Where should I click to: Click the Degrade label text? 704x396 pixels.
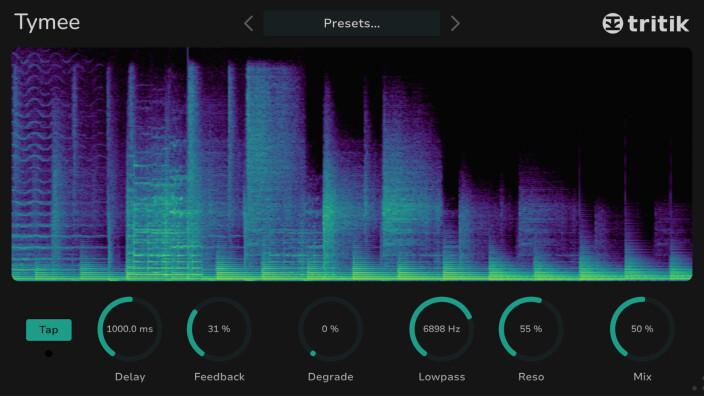(x=330, y=377)
